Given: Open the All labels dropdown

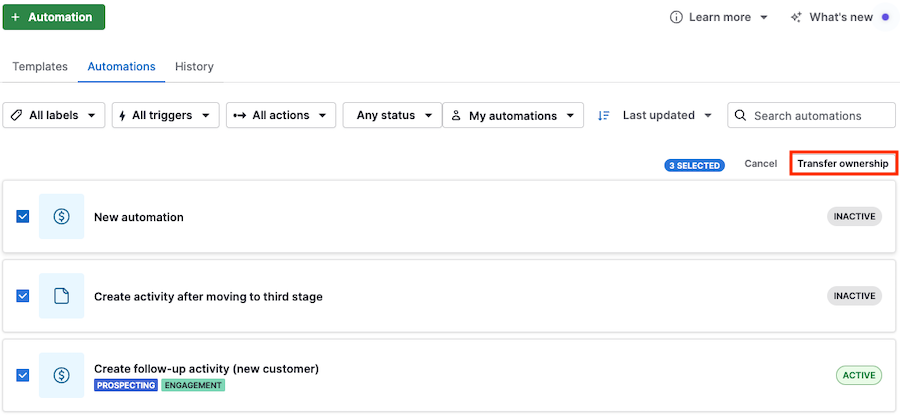Looking at the screenshot, I should tap(54, 115).
